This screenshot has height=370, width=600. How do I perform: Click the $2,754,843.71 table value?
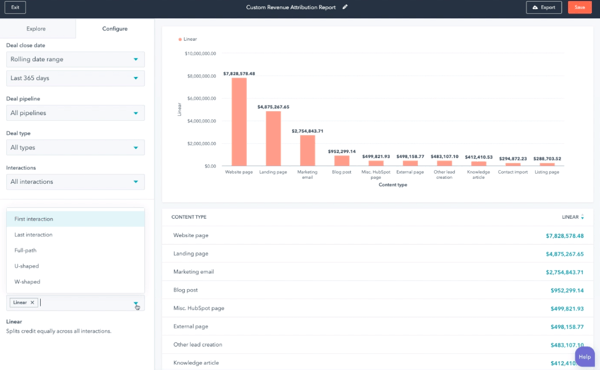564,272
